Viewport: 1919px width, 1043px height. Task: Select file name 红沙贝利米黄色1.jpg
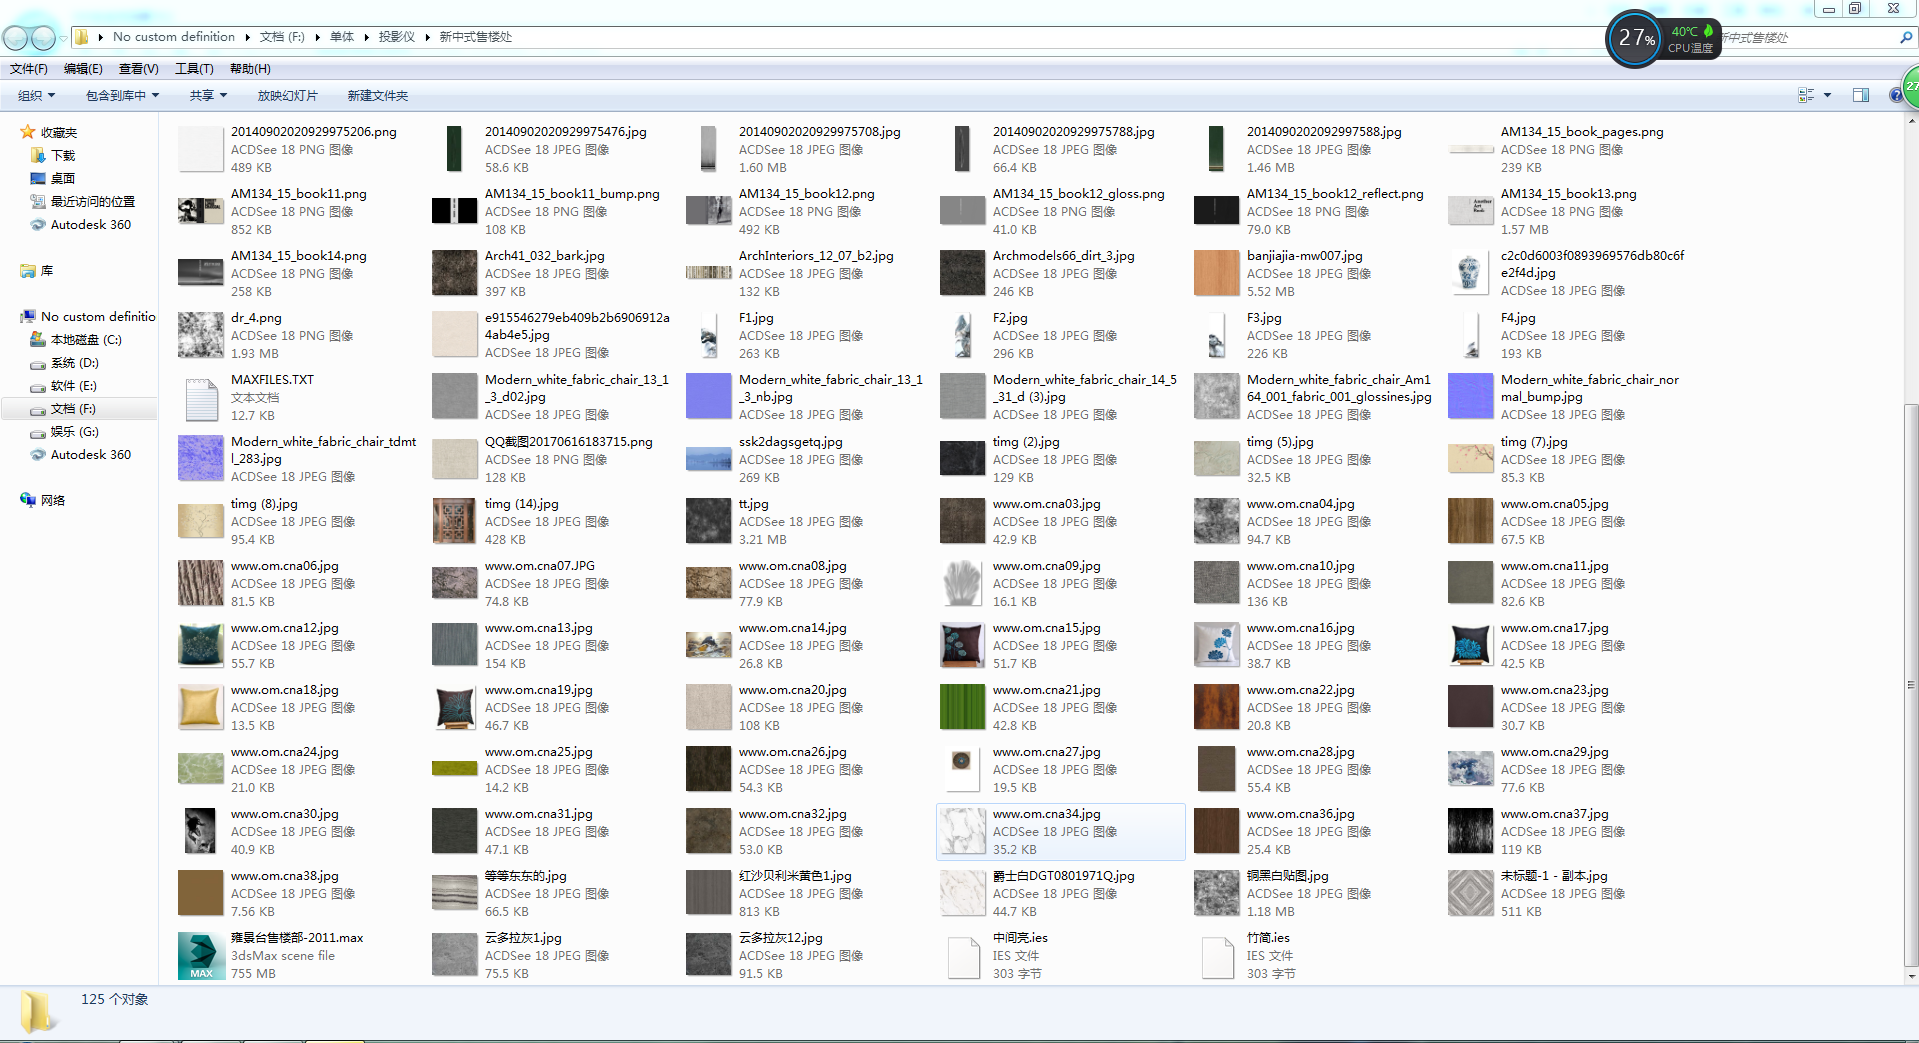pyautogui.click(x=795, y=876)
